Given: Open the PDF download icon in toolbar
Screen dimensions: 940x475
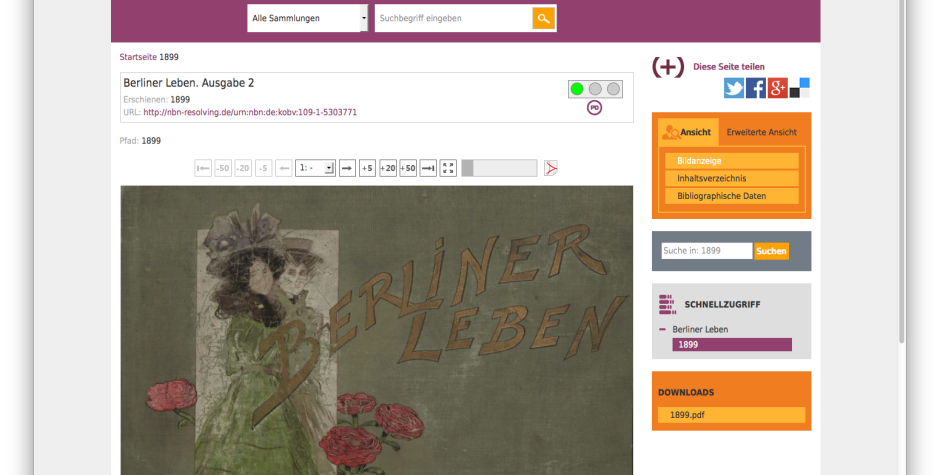Looking at the screenshot, I should tap(550, 169).
